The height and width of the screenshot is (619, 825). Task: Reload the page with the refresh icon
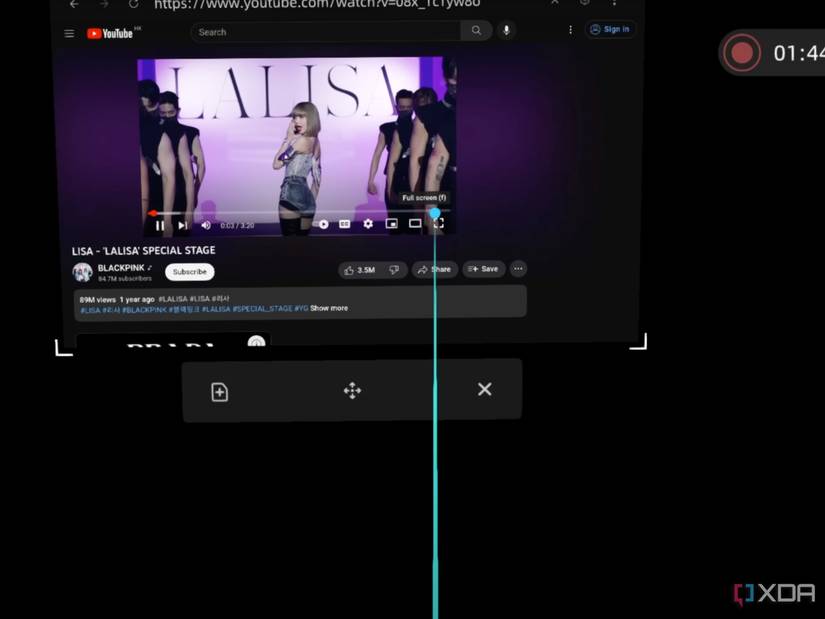pos(134,4)
